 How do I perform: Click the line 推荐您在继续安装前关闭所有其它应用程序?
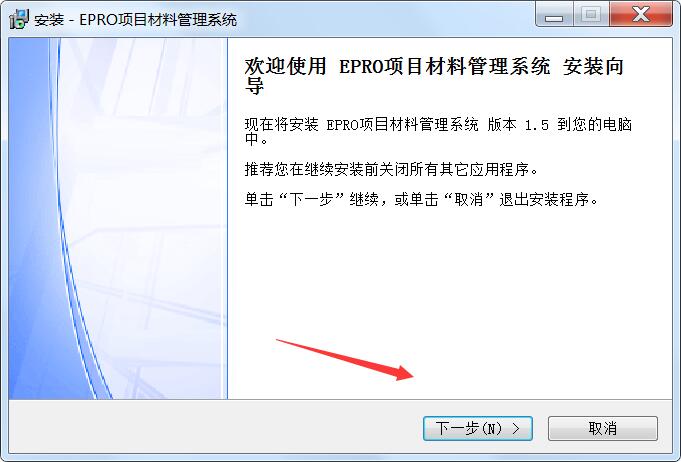[391, 169]
